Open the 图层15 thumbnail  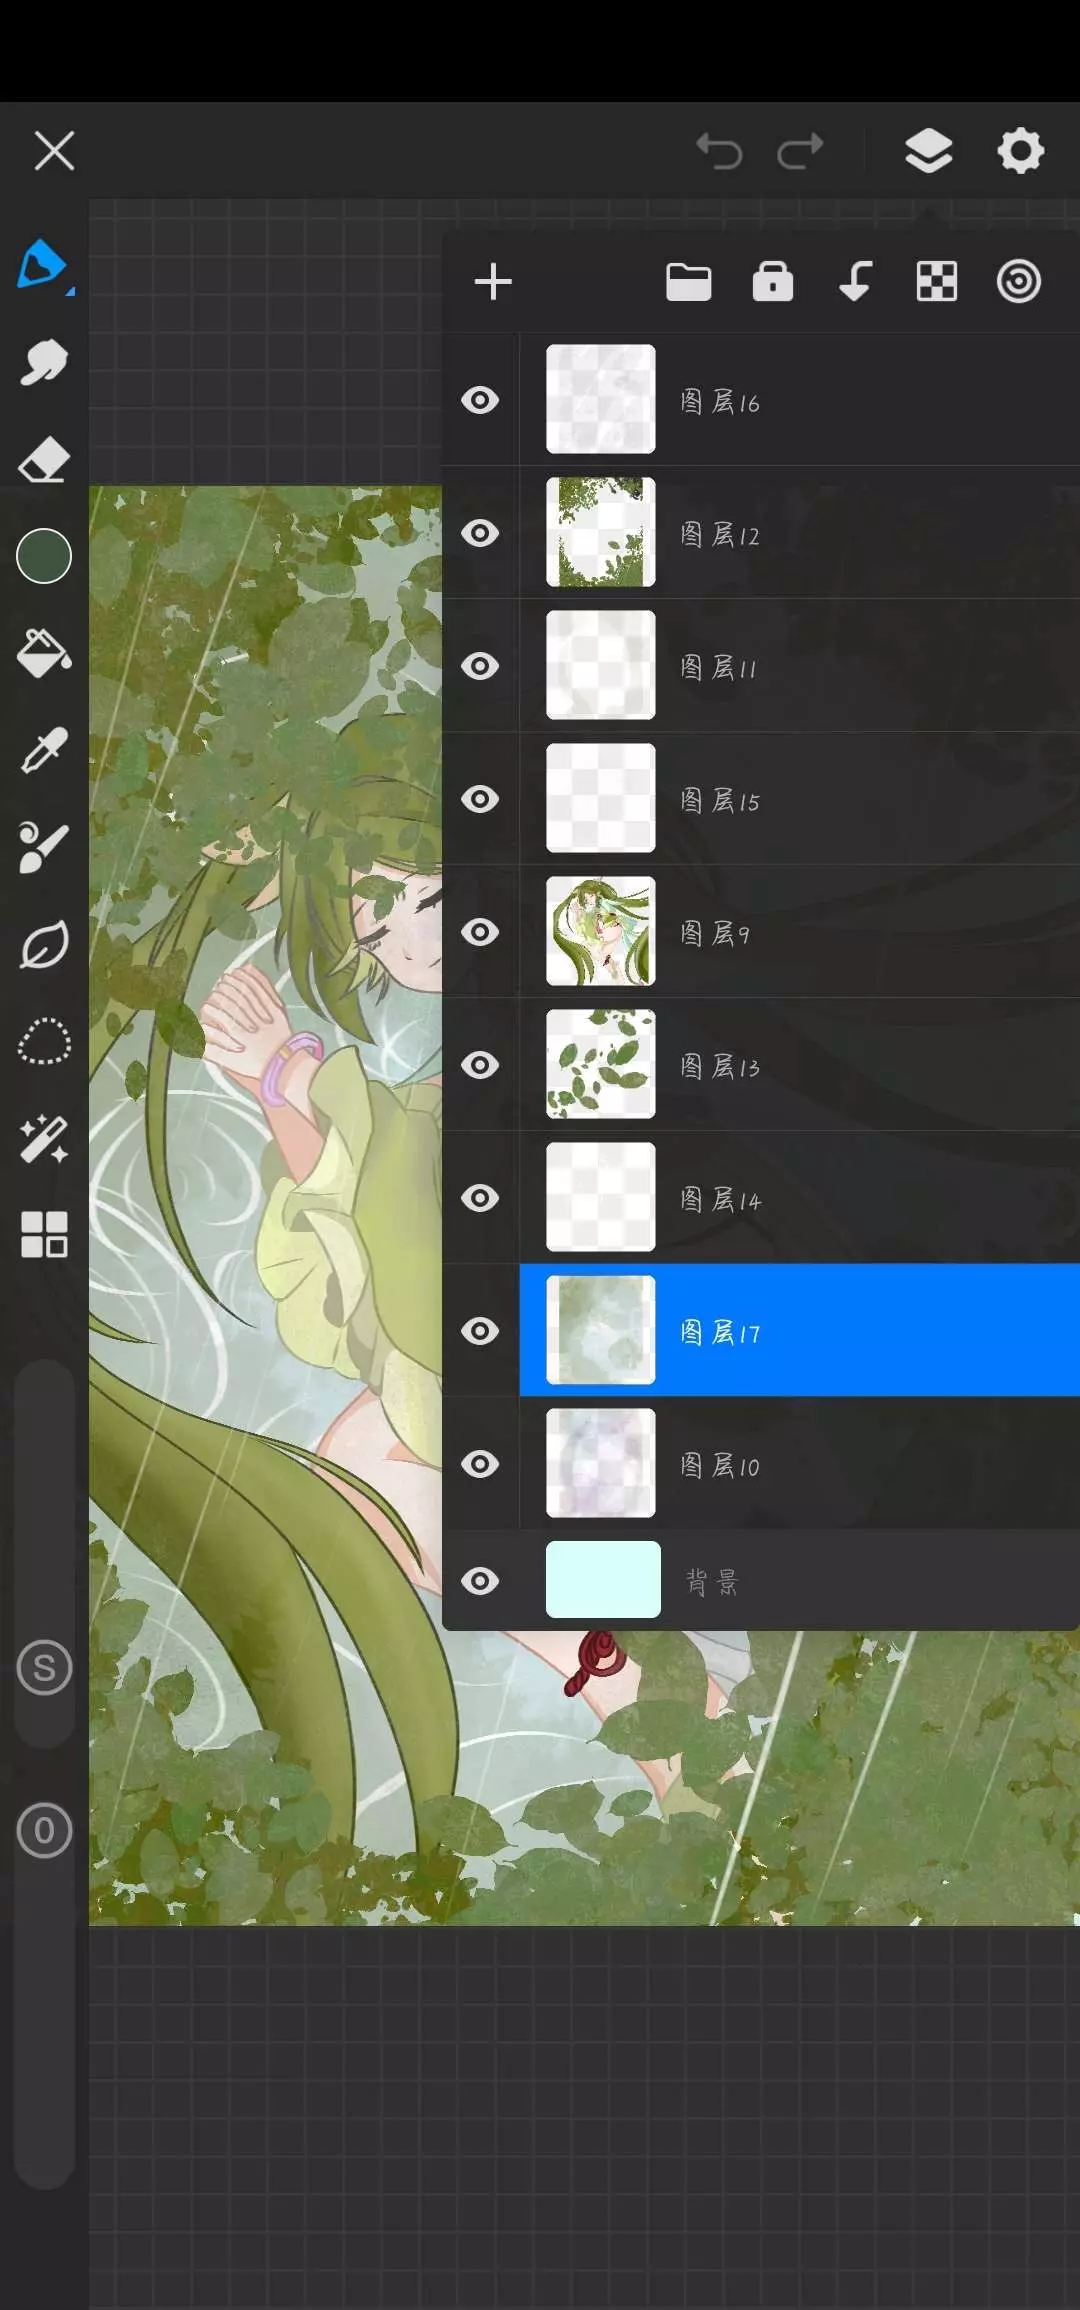coord(601,798)
